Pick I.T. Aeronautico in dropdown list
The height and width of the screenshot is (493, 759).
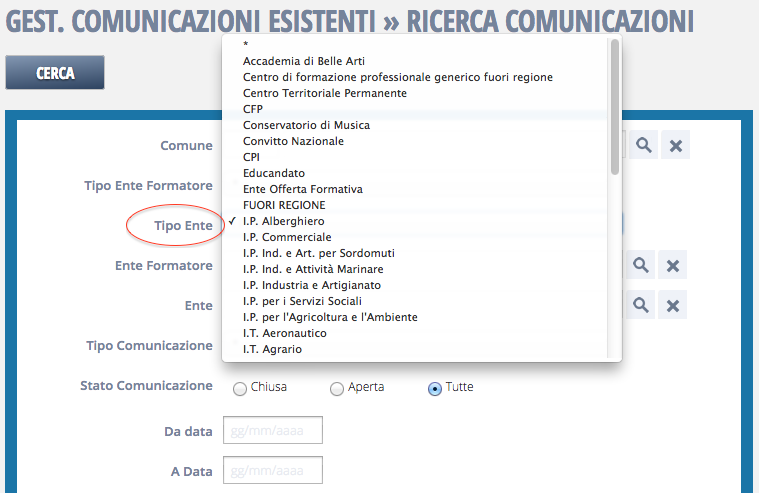[284, 333]
